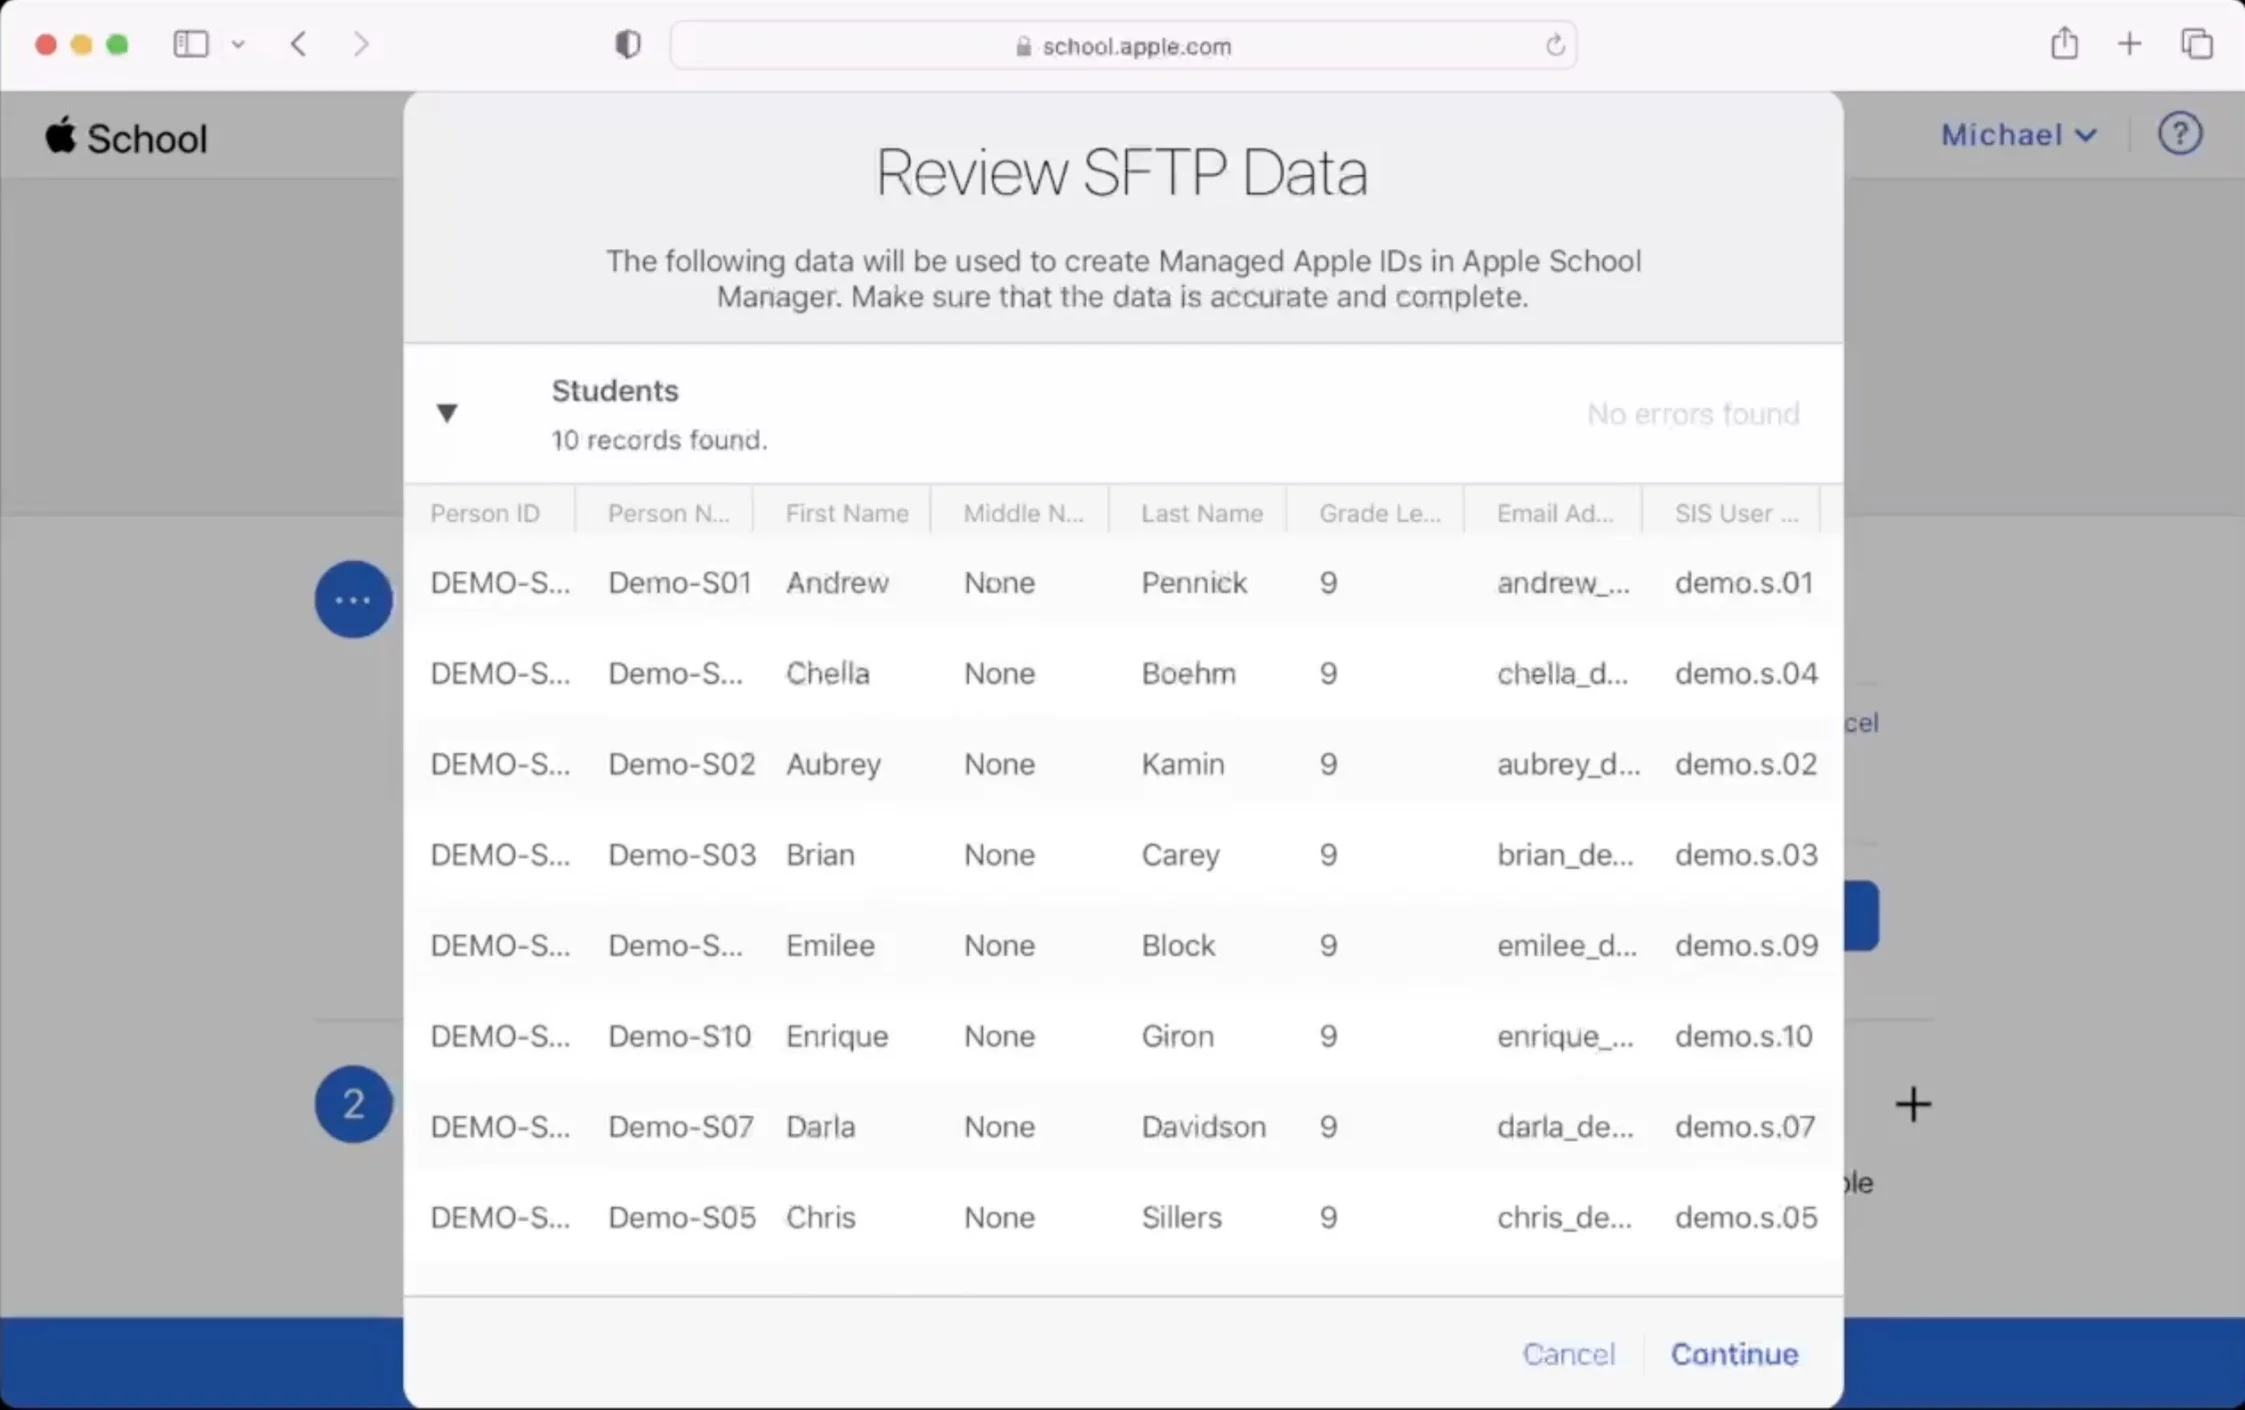
Task: Go back using the browser back arrow
Action: [x=298, y=44]
